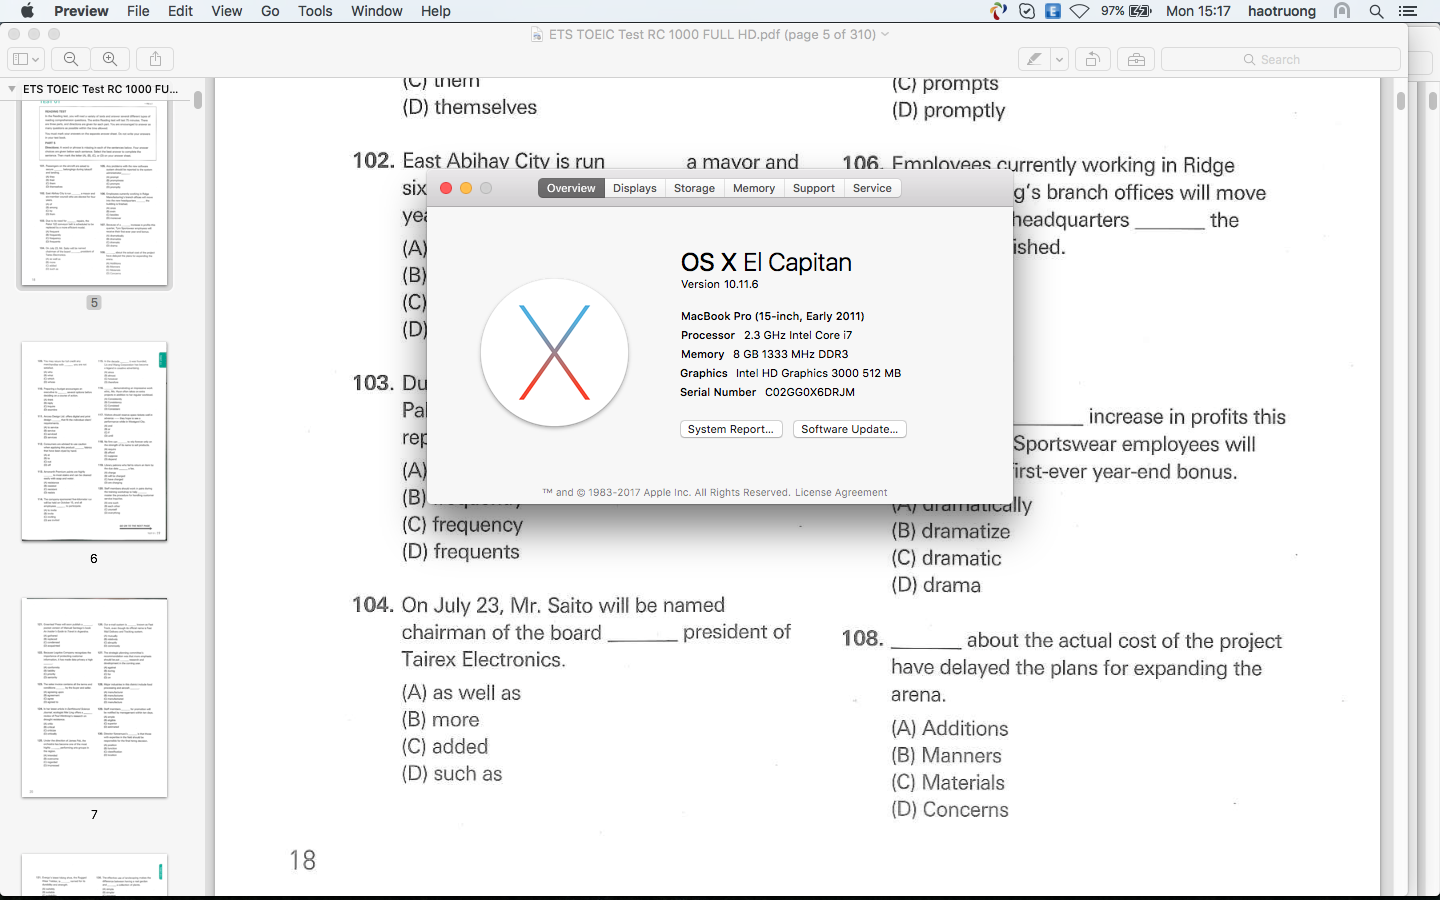The height and width of the screenshot is (900, 1440).
Task: Click the System Report button
Action: 731,429
